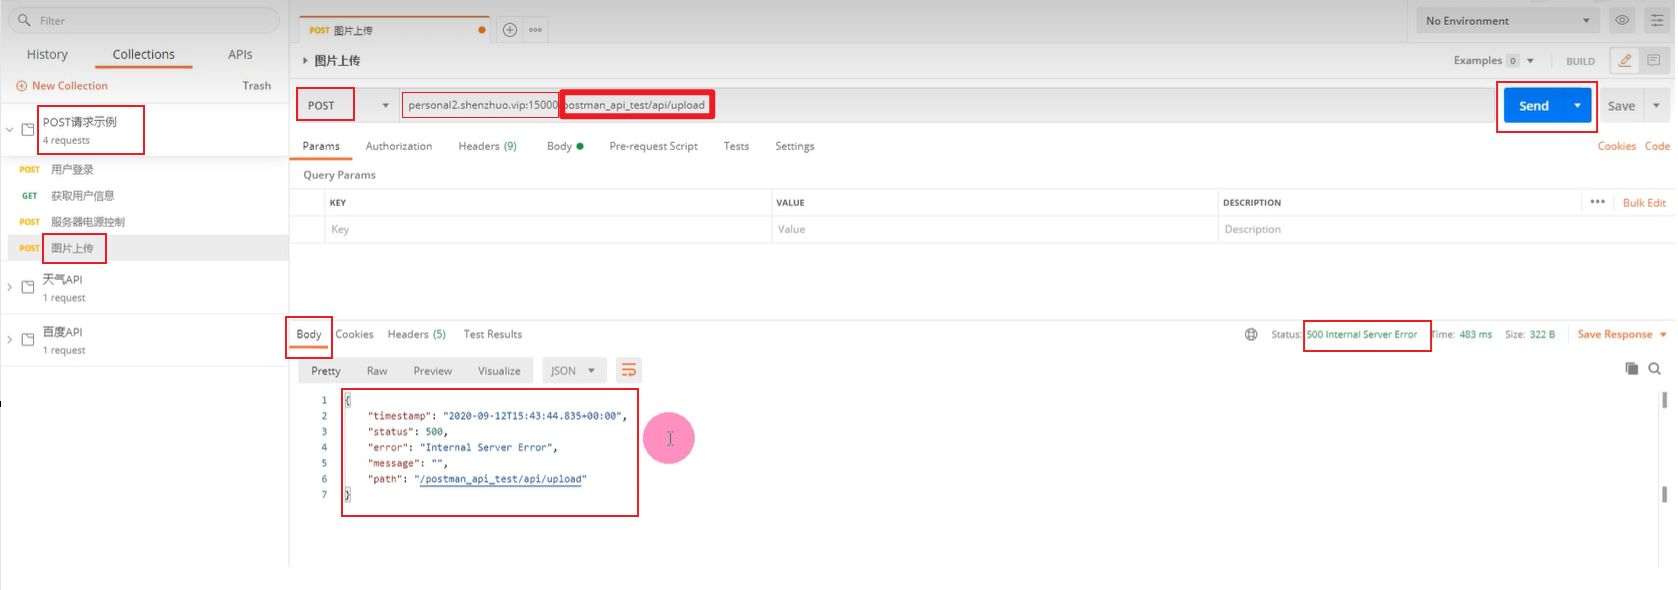Switch to the Test Results tab

[x=492, y=334]
